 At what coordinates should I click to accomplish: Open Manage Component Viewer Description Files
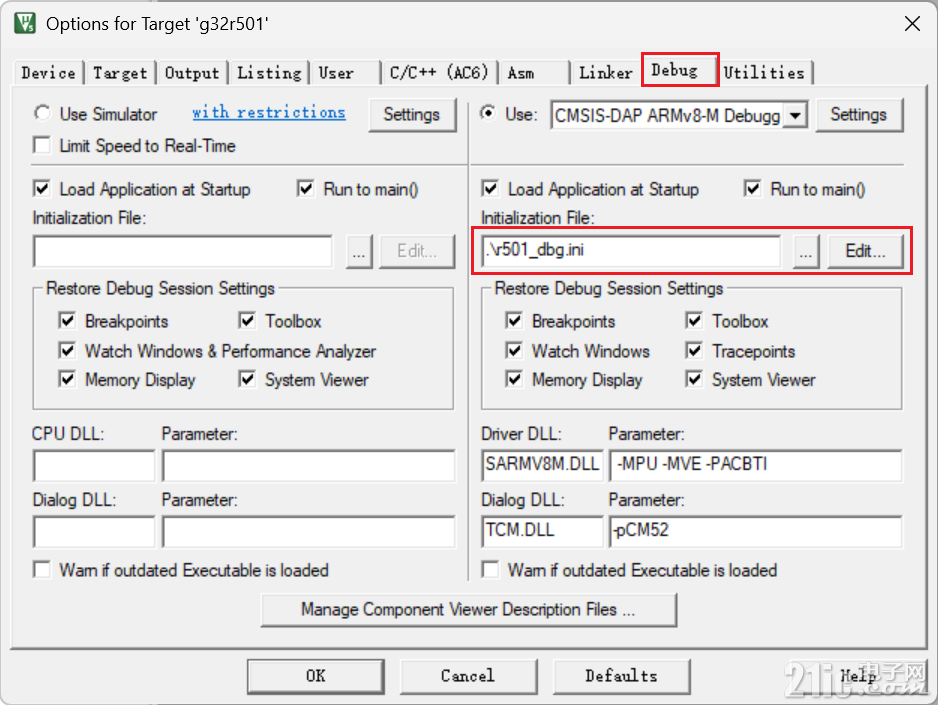(468, 609)
